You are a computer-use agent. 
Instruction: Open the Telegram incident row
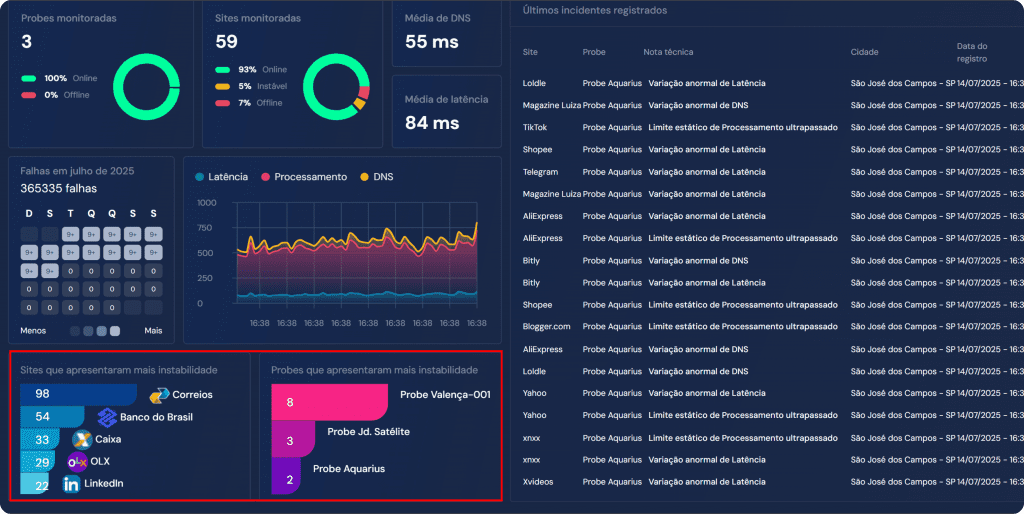[773, 172]
